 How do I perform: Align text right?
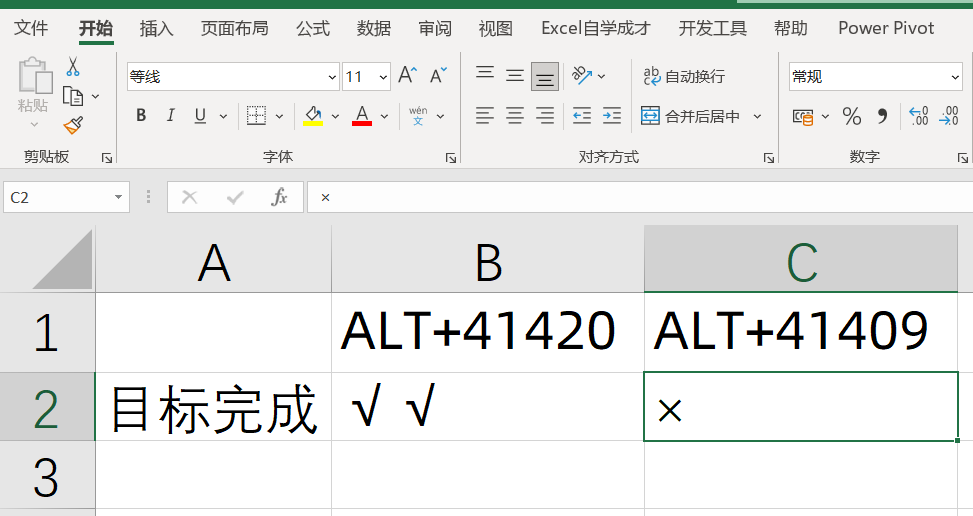point(545,116)
